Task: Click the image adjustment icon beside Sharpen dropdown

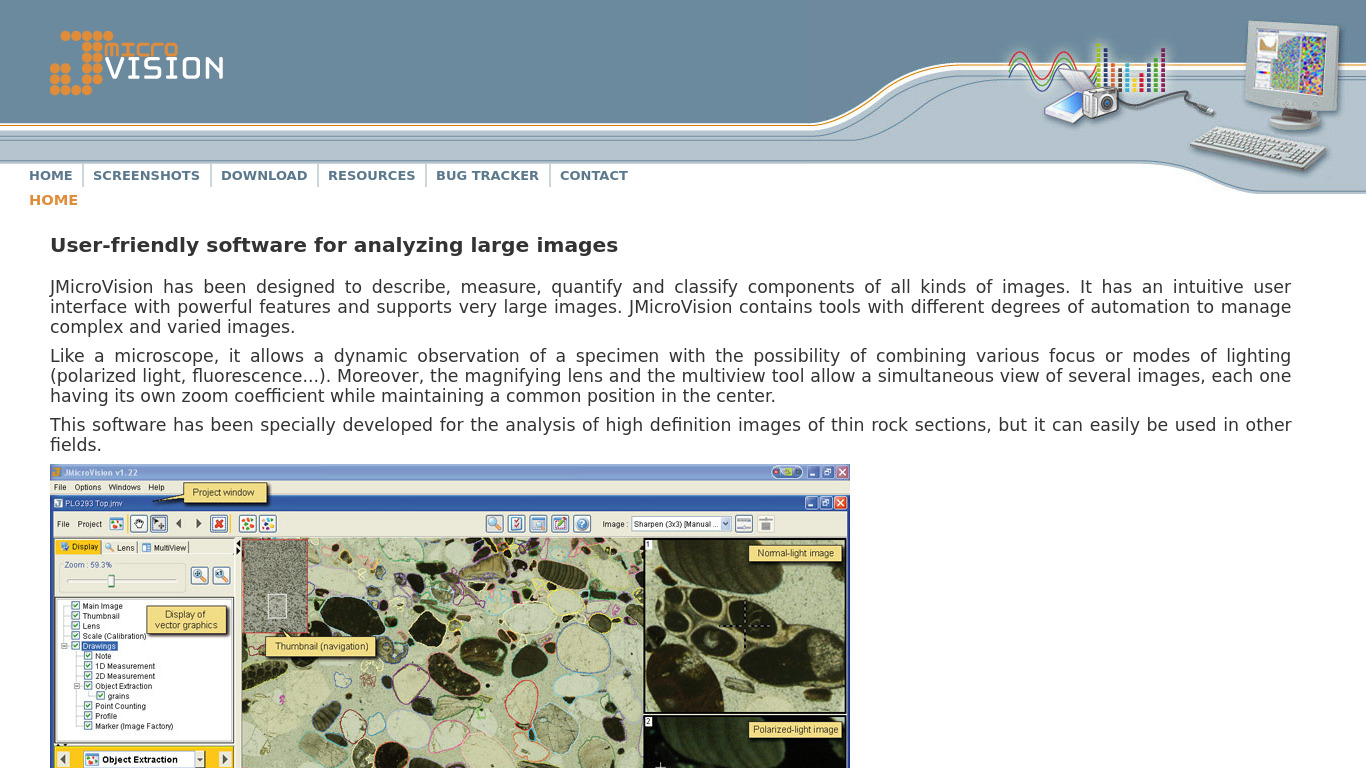Action: point(744,523)
